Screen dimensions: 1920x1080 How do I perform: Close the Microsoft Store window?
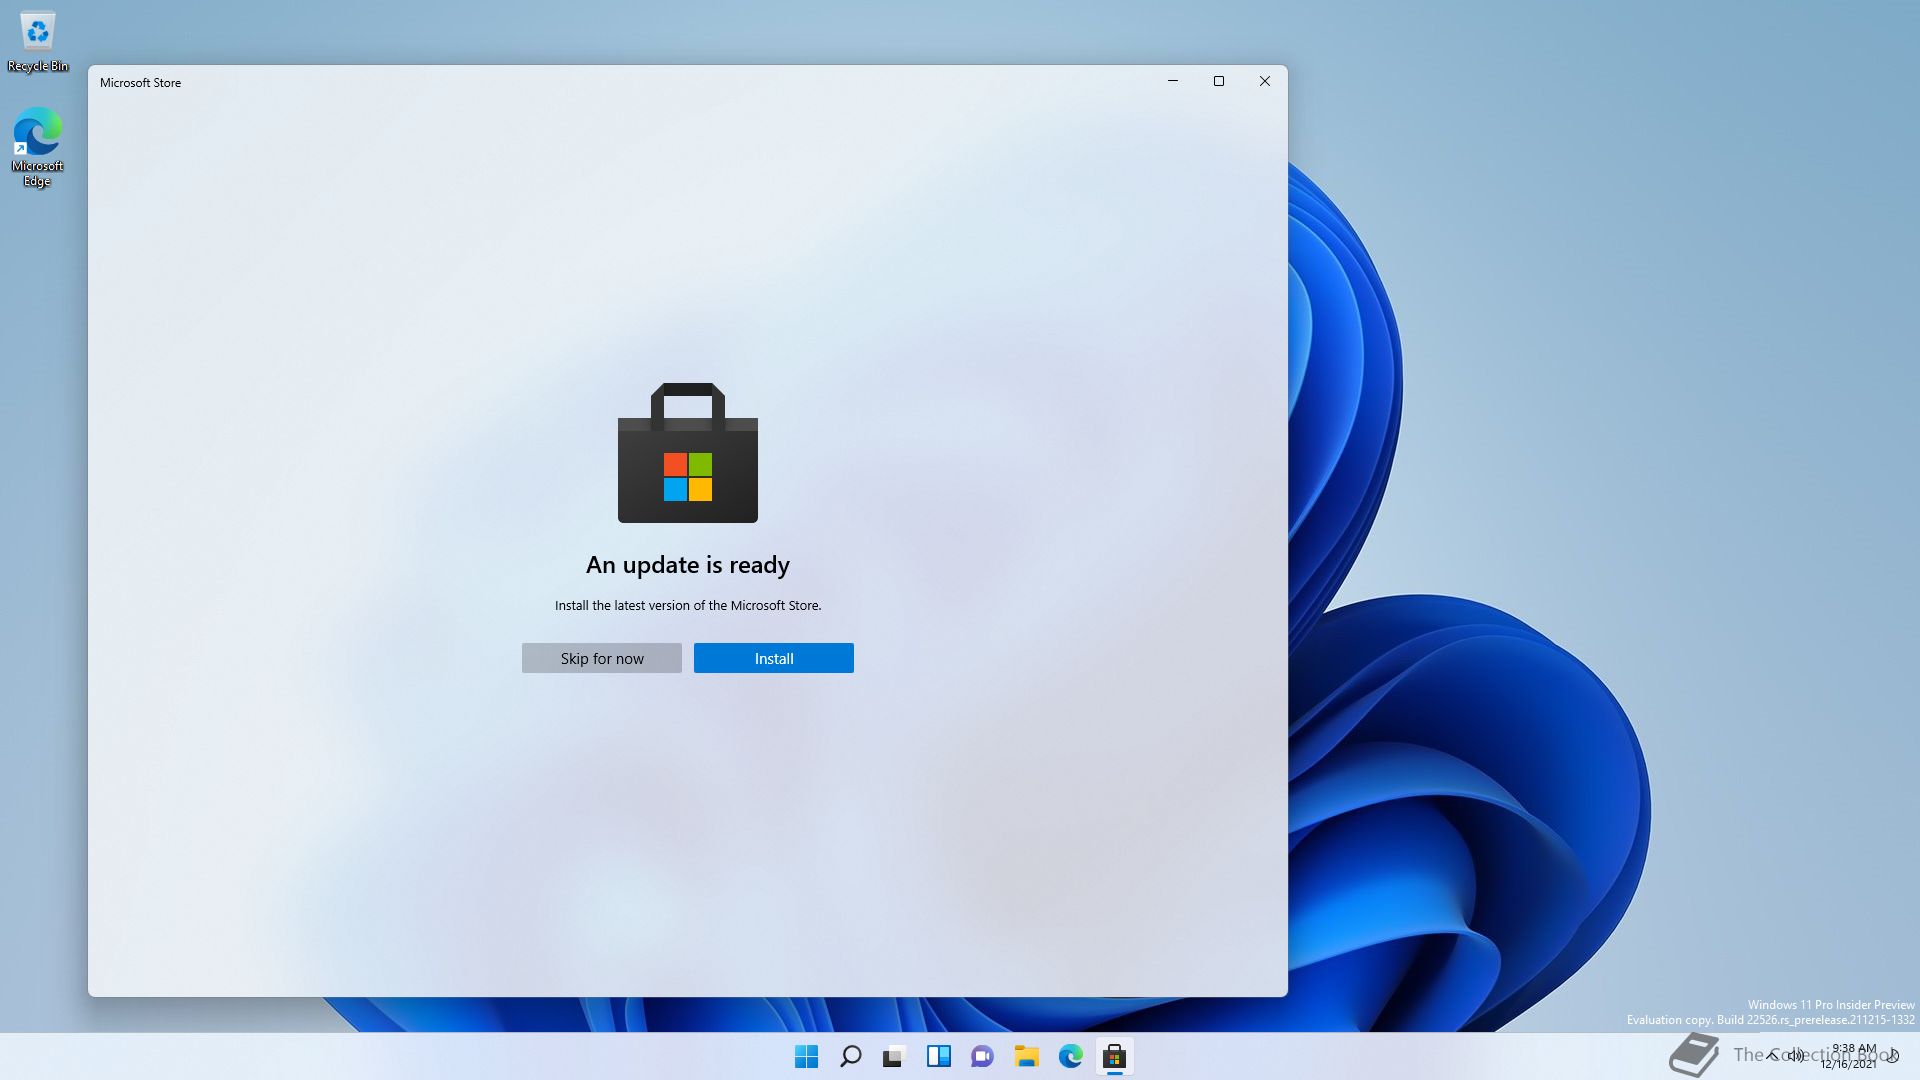coord(1264,81)
